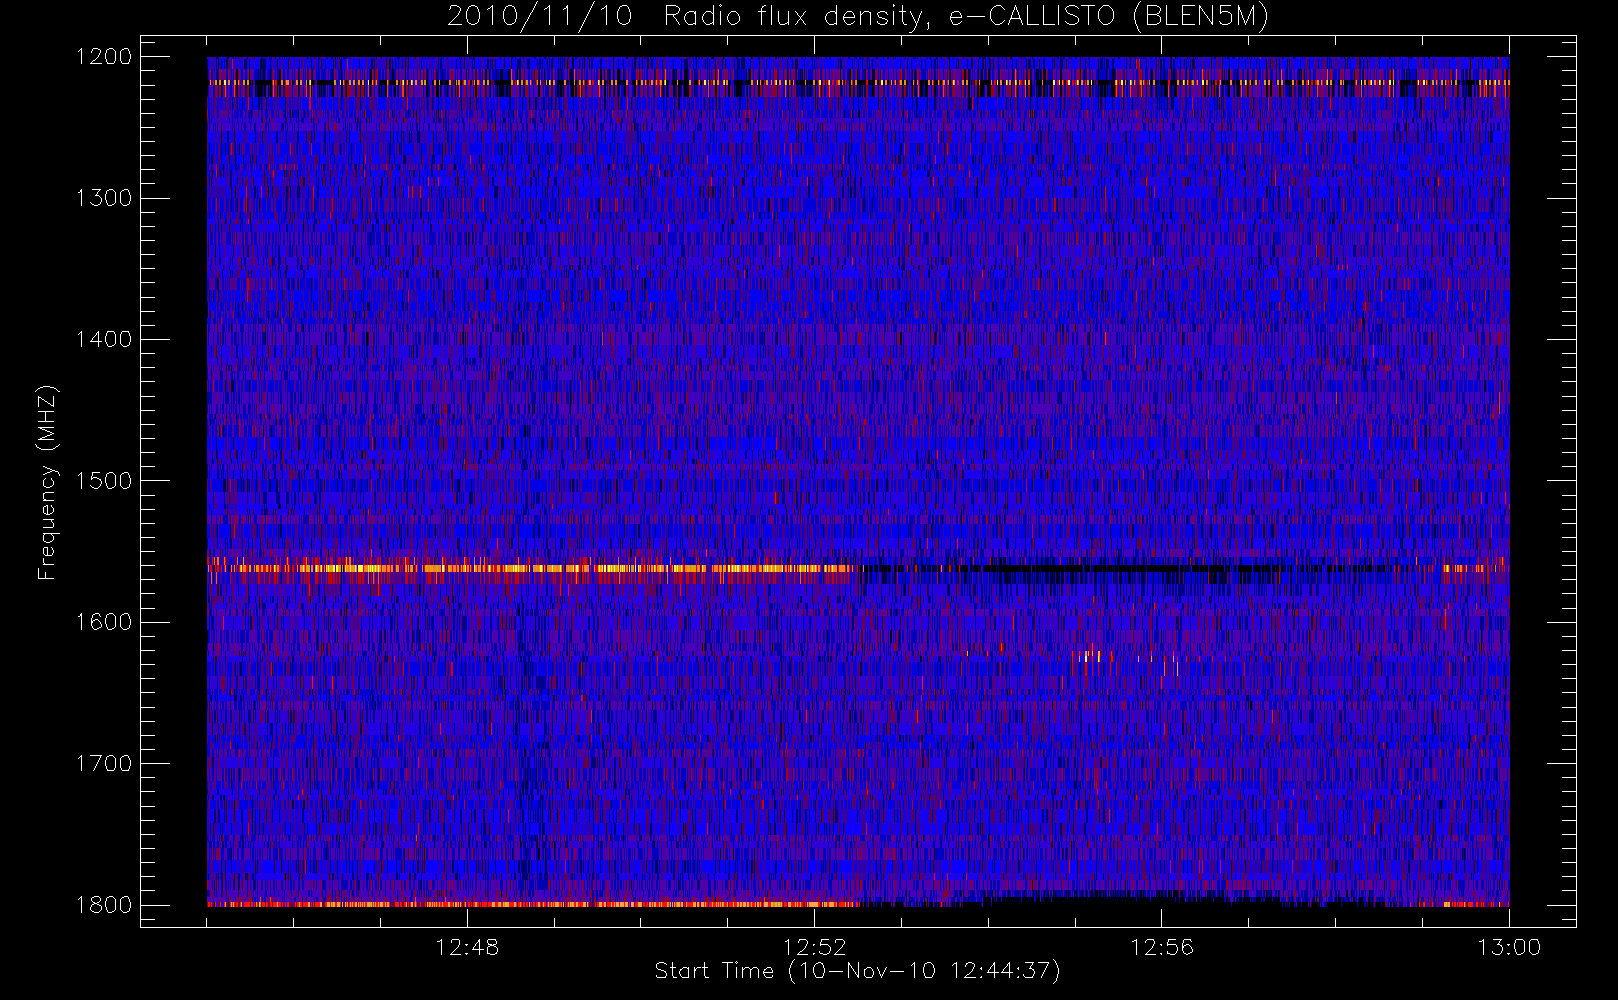Image resolution: width=1618 pixels, height=1000 pixels.
Task: Click the 1800 frequency tick label
Action: pyautogui.click(x=104, y=905)
